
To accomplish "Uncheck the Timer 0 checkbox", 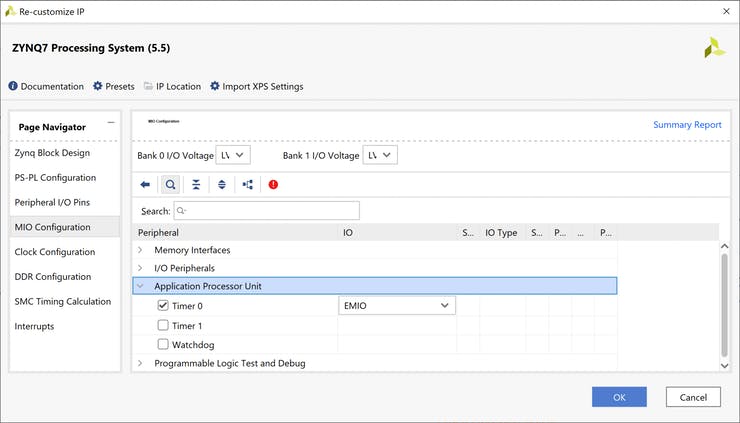I will [163, 306].
